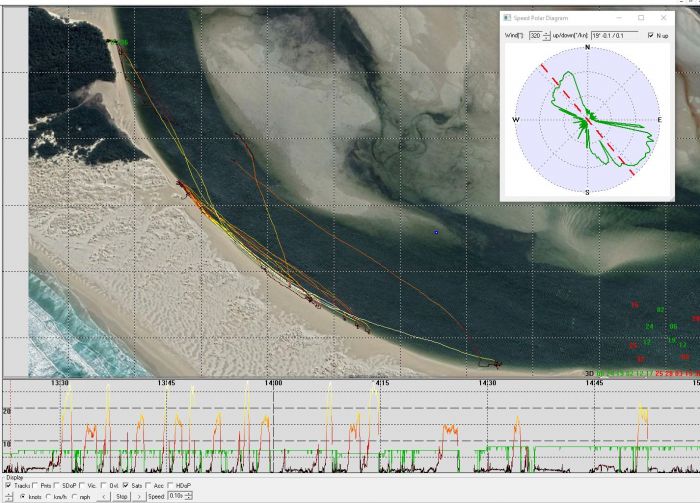Close the Speed Polar Diagram window
700x503 pixels.
[663, 18]
